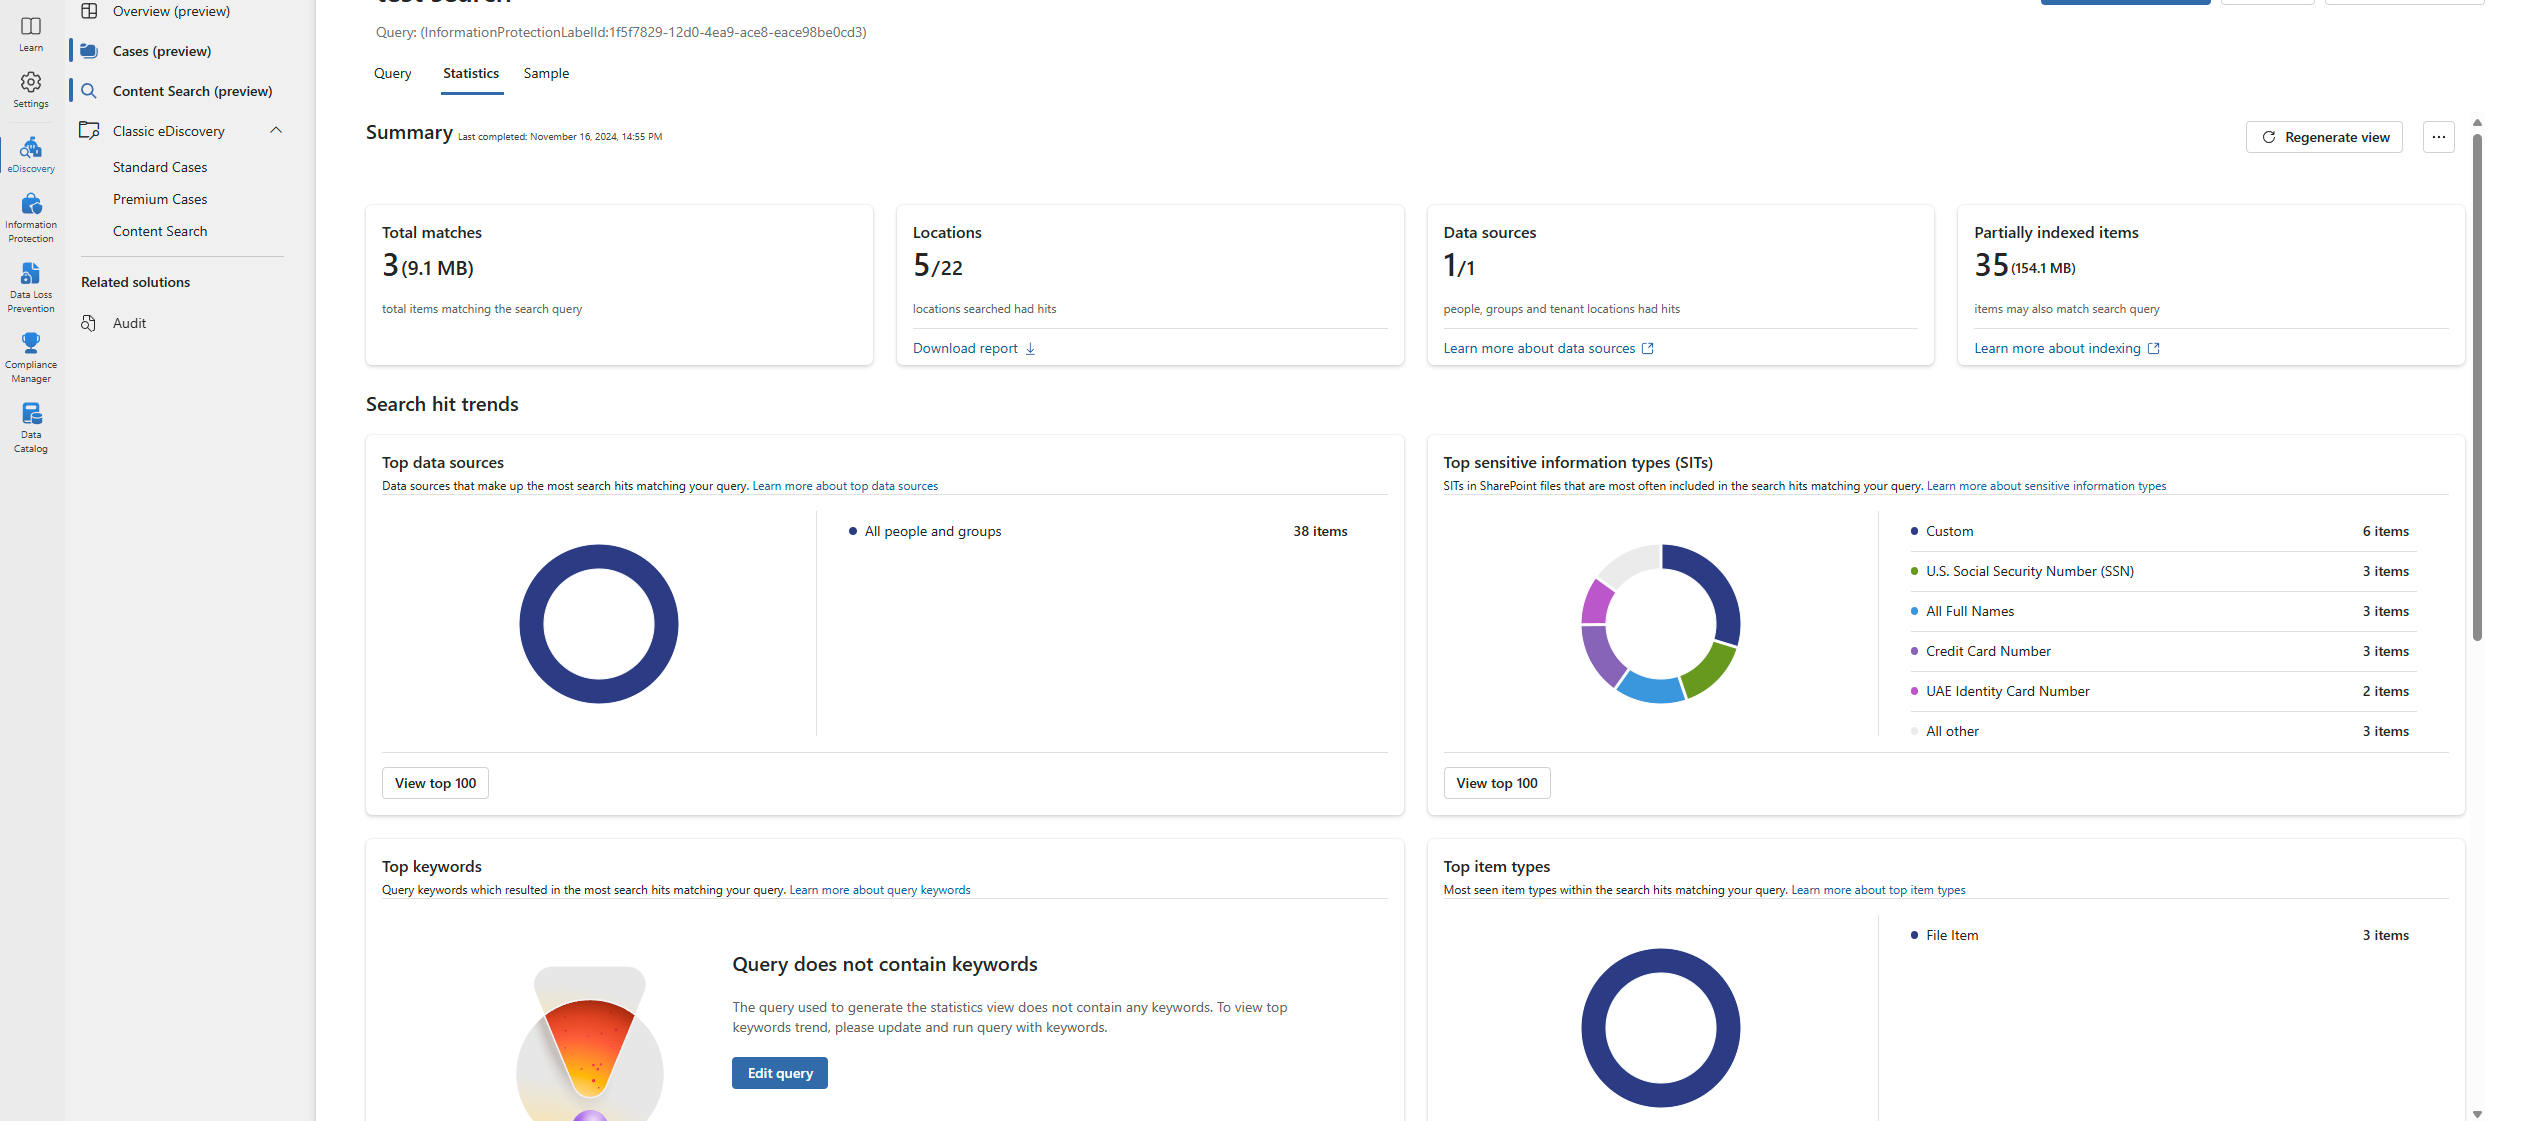2533x1121 pixels.
Task: Select the Audit solution icon
Action: [x=89, y=322]
